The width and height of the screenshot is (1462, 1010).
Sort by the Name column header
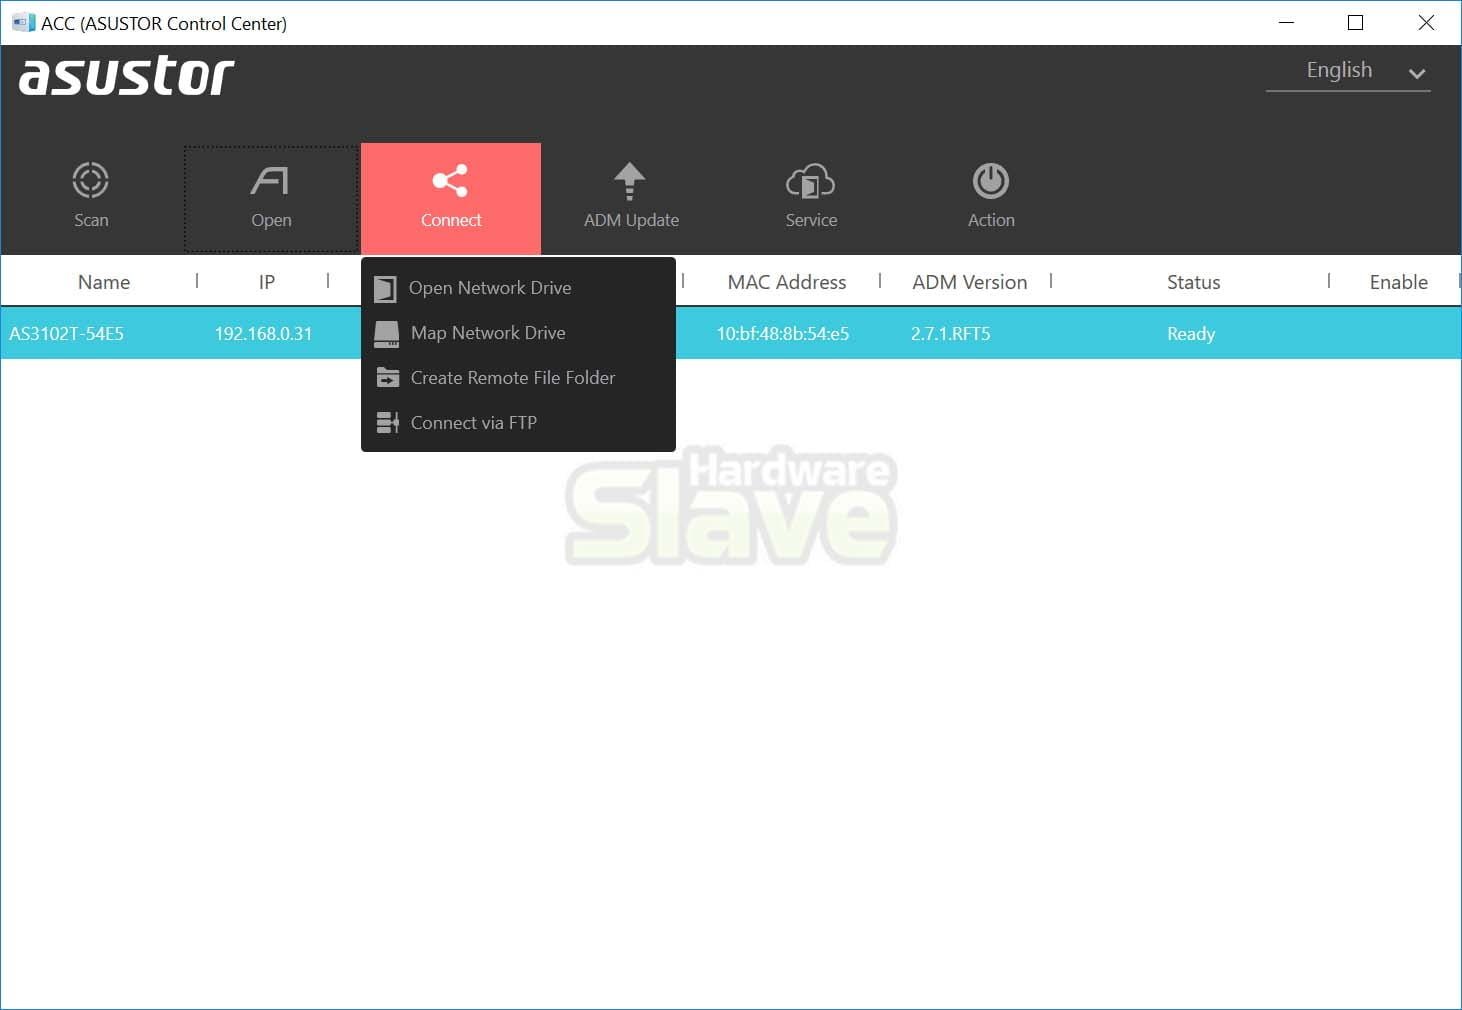104,282
